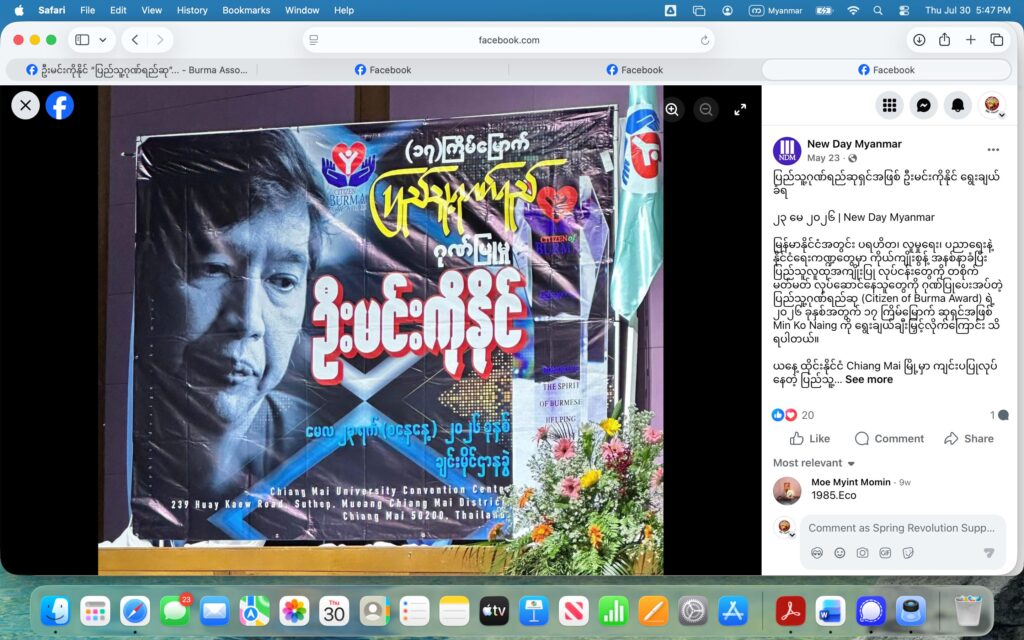1024x640 pixels.
Task: Open Safari share sheet
Action: 944,39
